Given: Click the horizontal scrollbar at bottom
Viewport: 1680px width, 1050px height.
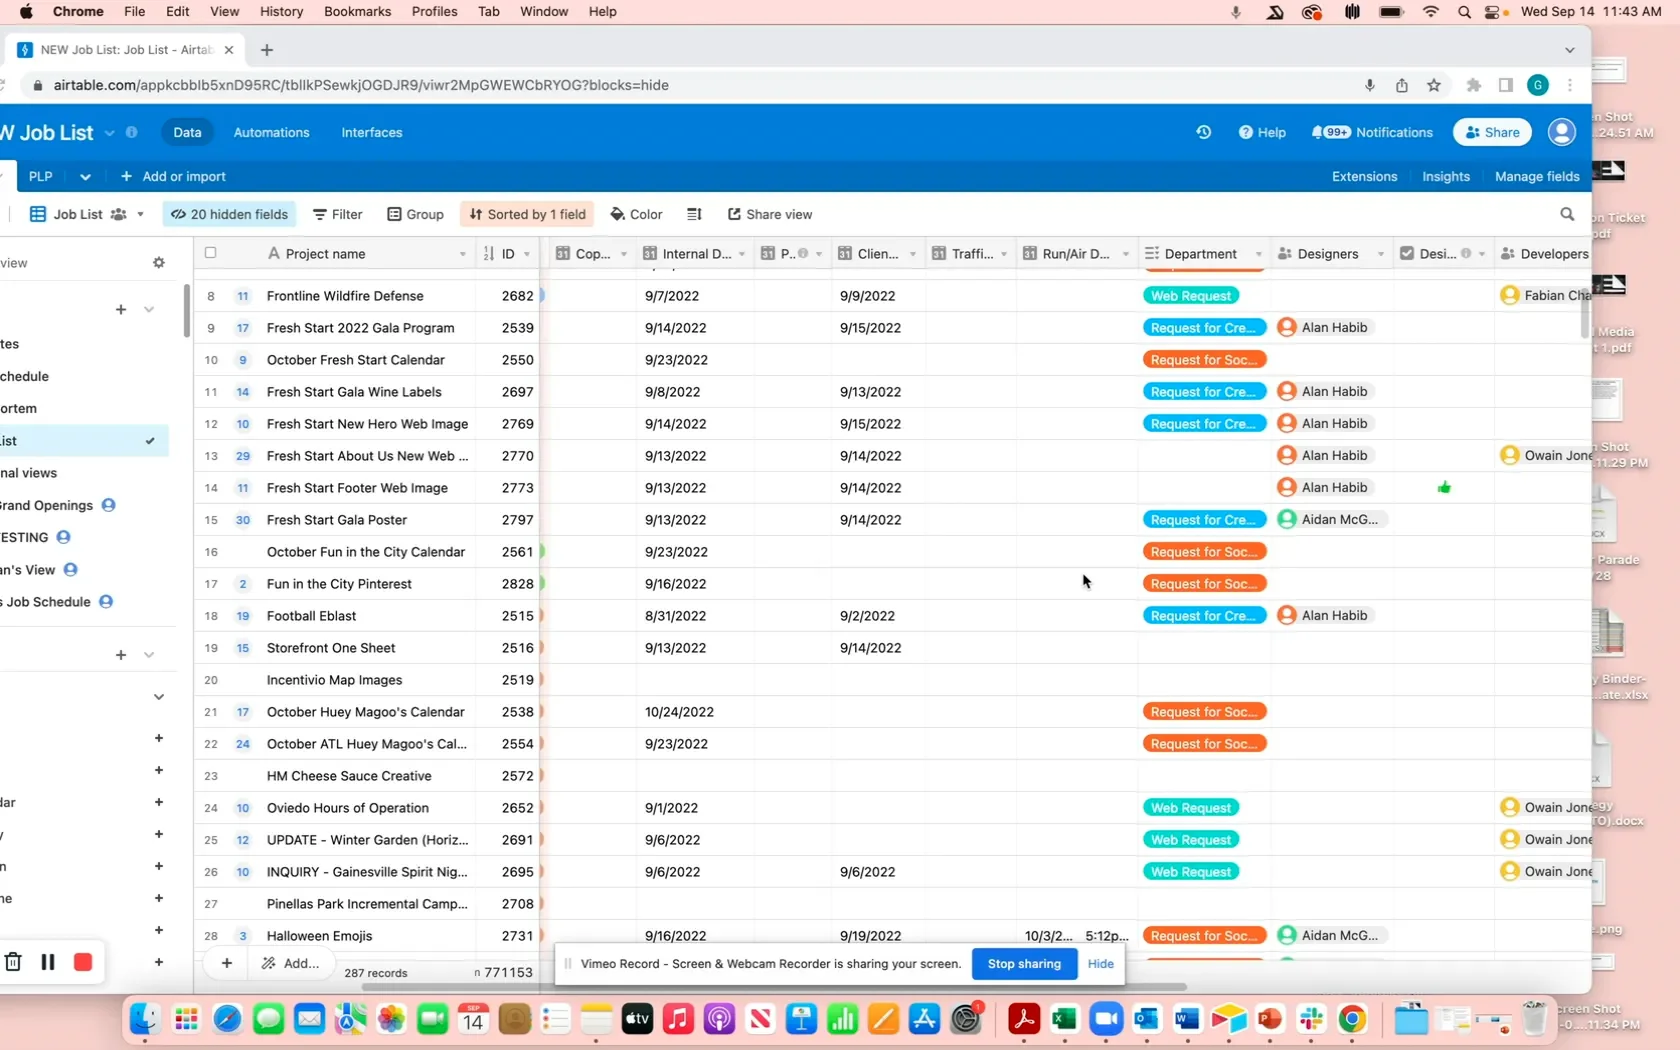Looking at the screenshot, I should (773, 987).
